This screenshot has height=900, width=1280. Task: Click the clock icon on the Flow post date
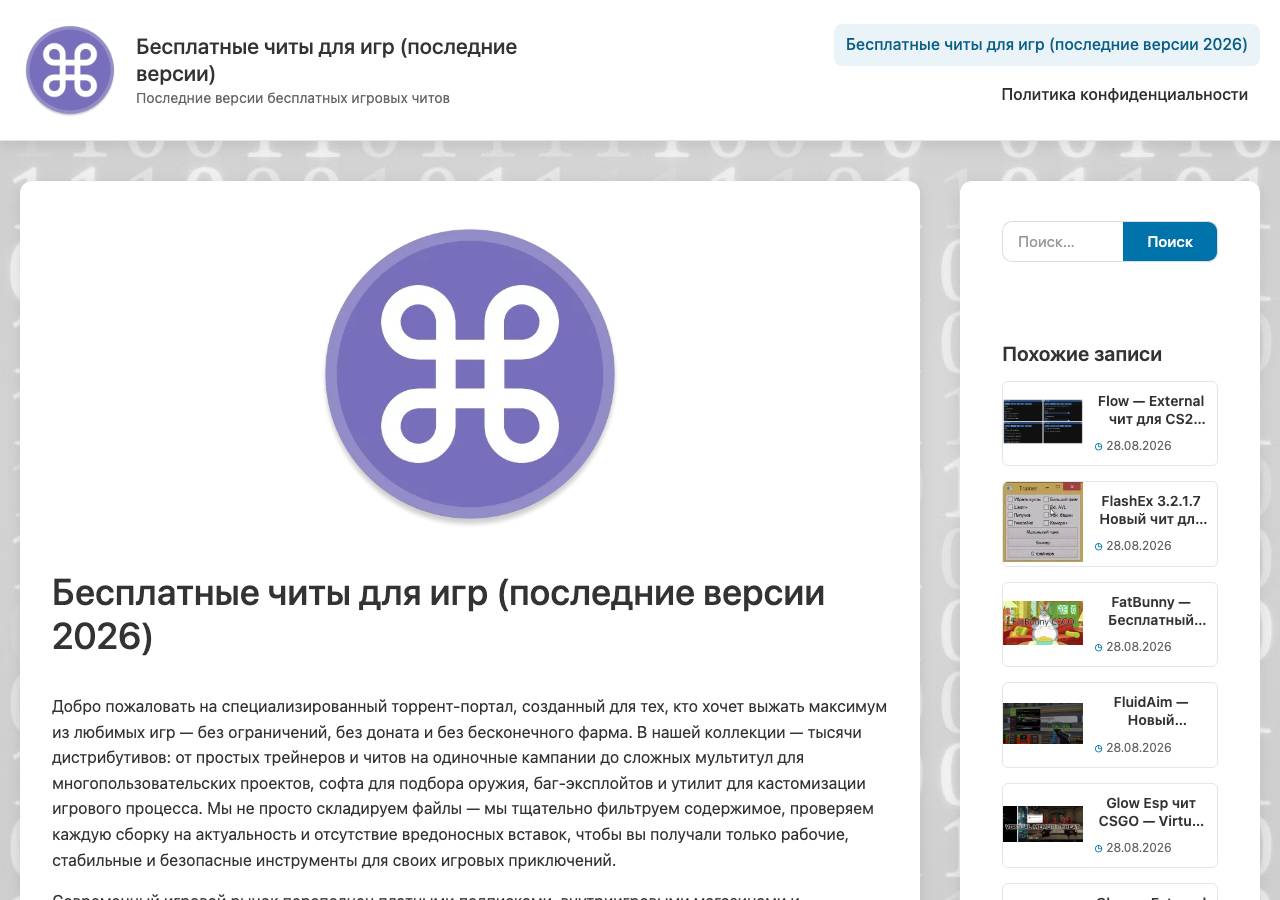click(1098, 447)
